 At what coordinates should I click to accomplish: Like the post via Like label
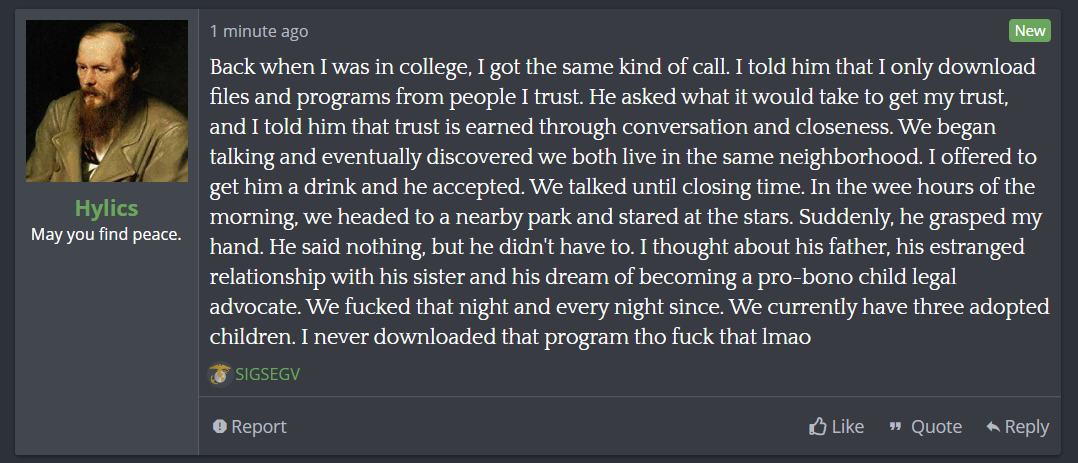848,427
